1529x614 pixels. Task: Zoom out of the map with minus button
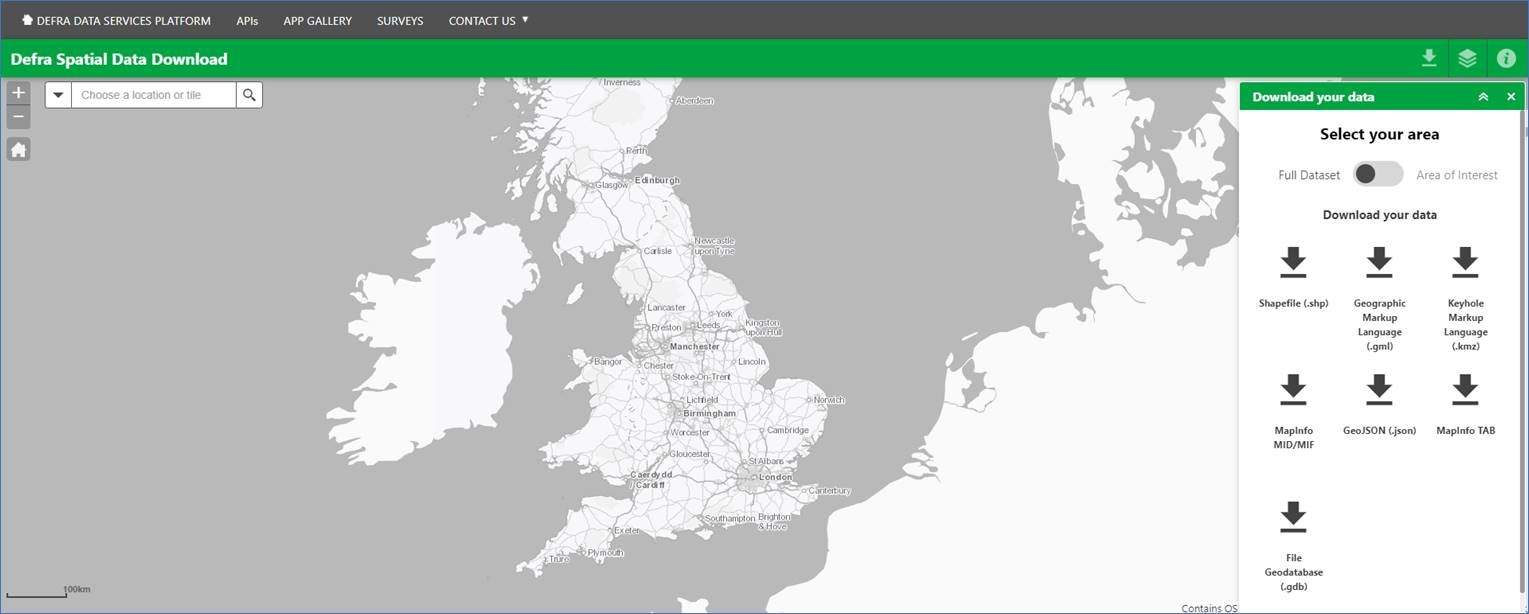(19, 117)
